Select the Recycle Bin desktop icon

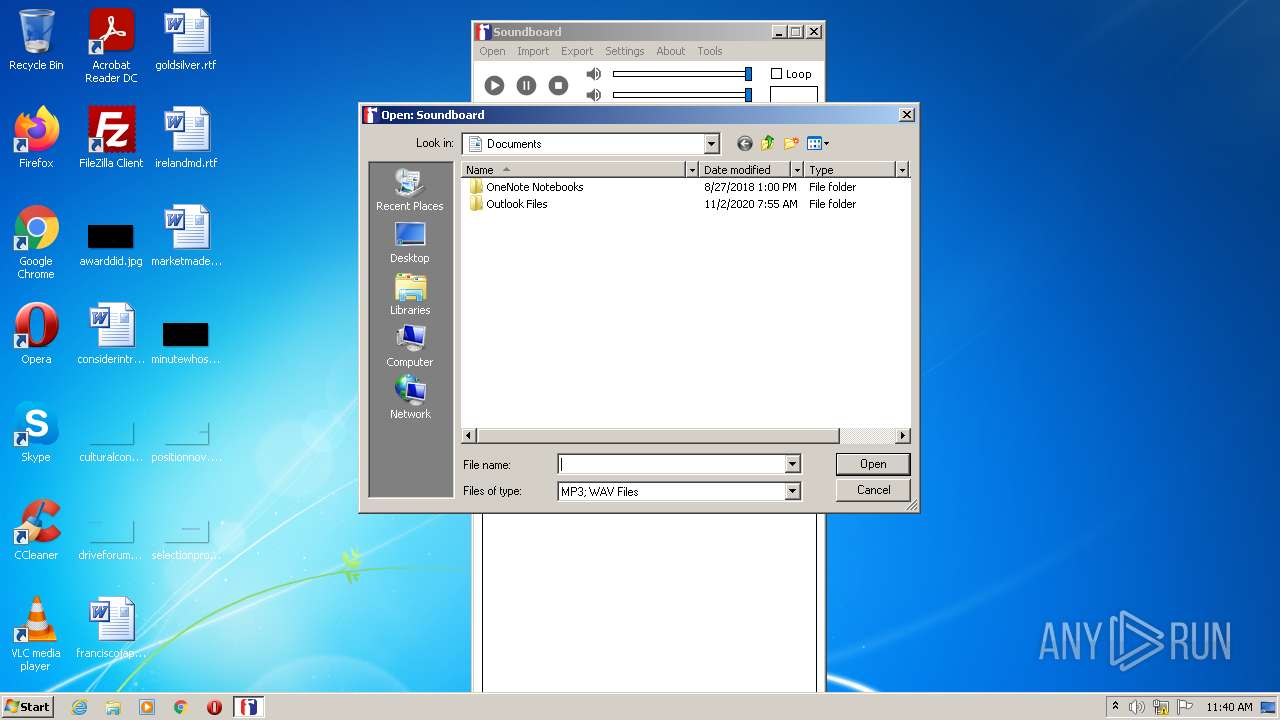[x=36, y=41]
